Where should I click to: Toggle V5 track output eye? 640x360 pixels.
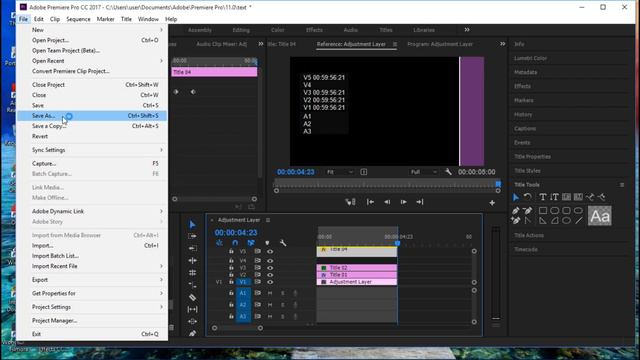click(x=270, y=251)
